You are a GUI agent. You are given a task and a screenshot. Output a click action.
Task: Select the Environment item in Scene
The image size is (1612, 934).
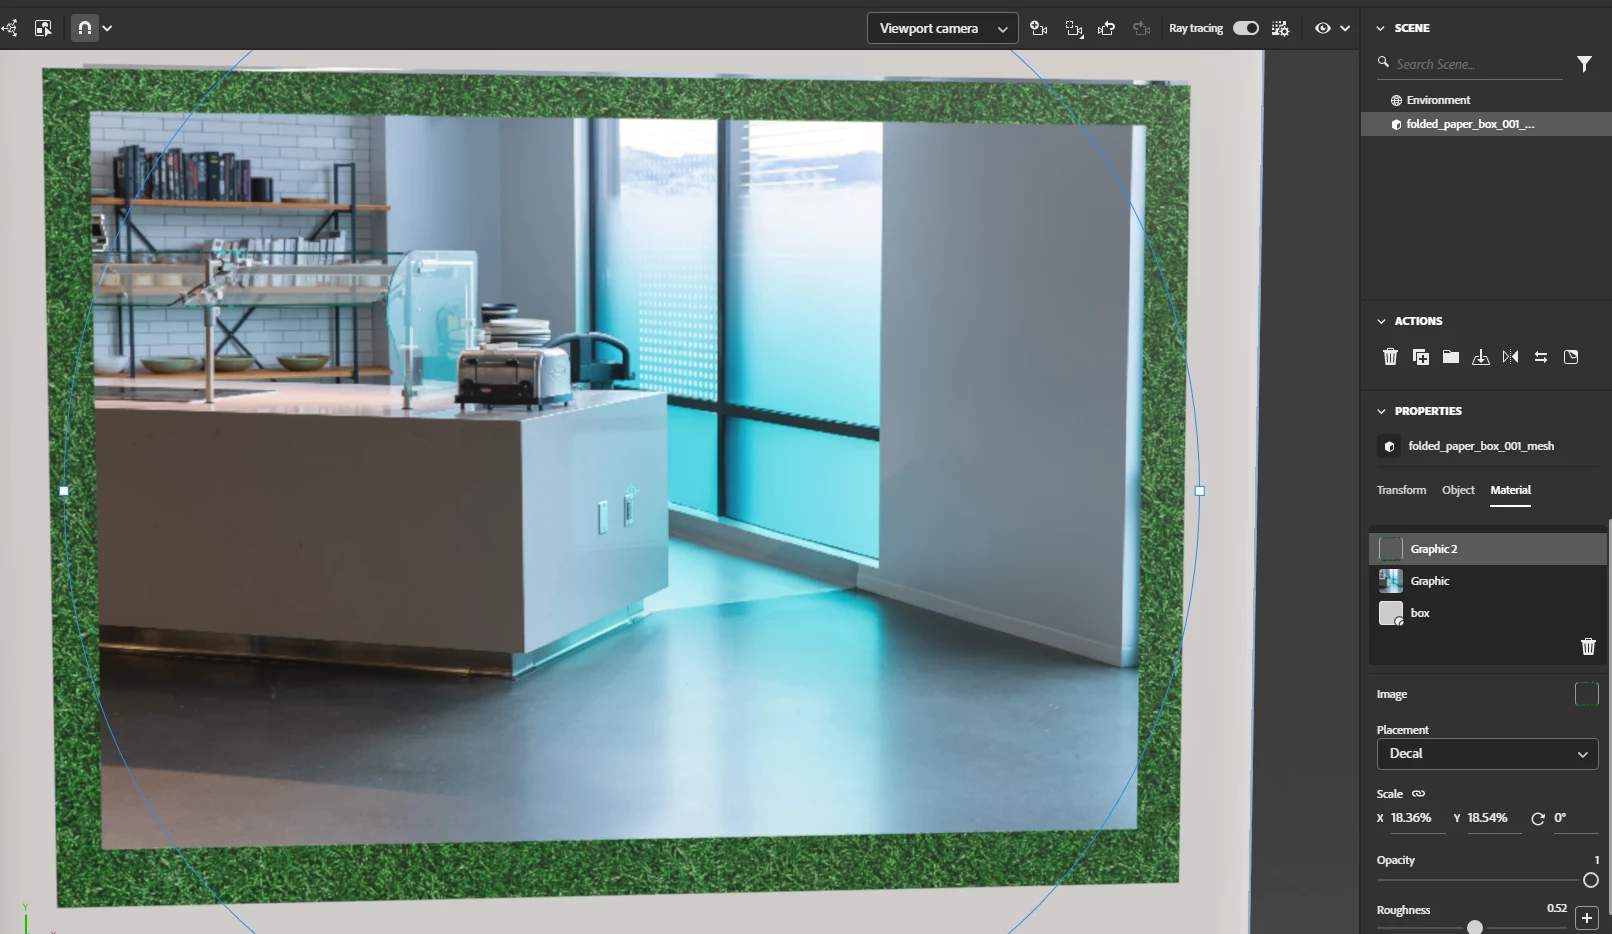[x=1438, y=100]
